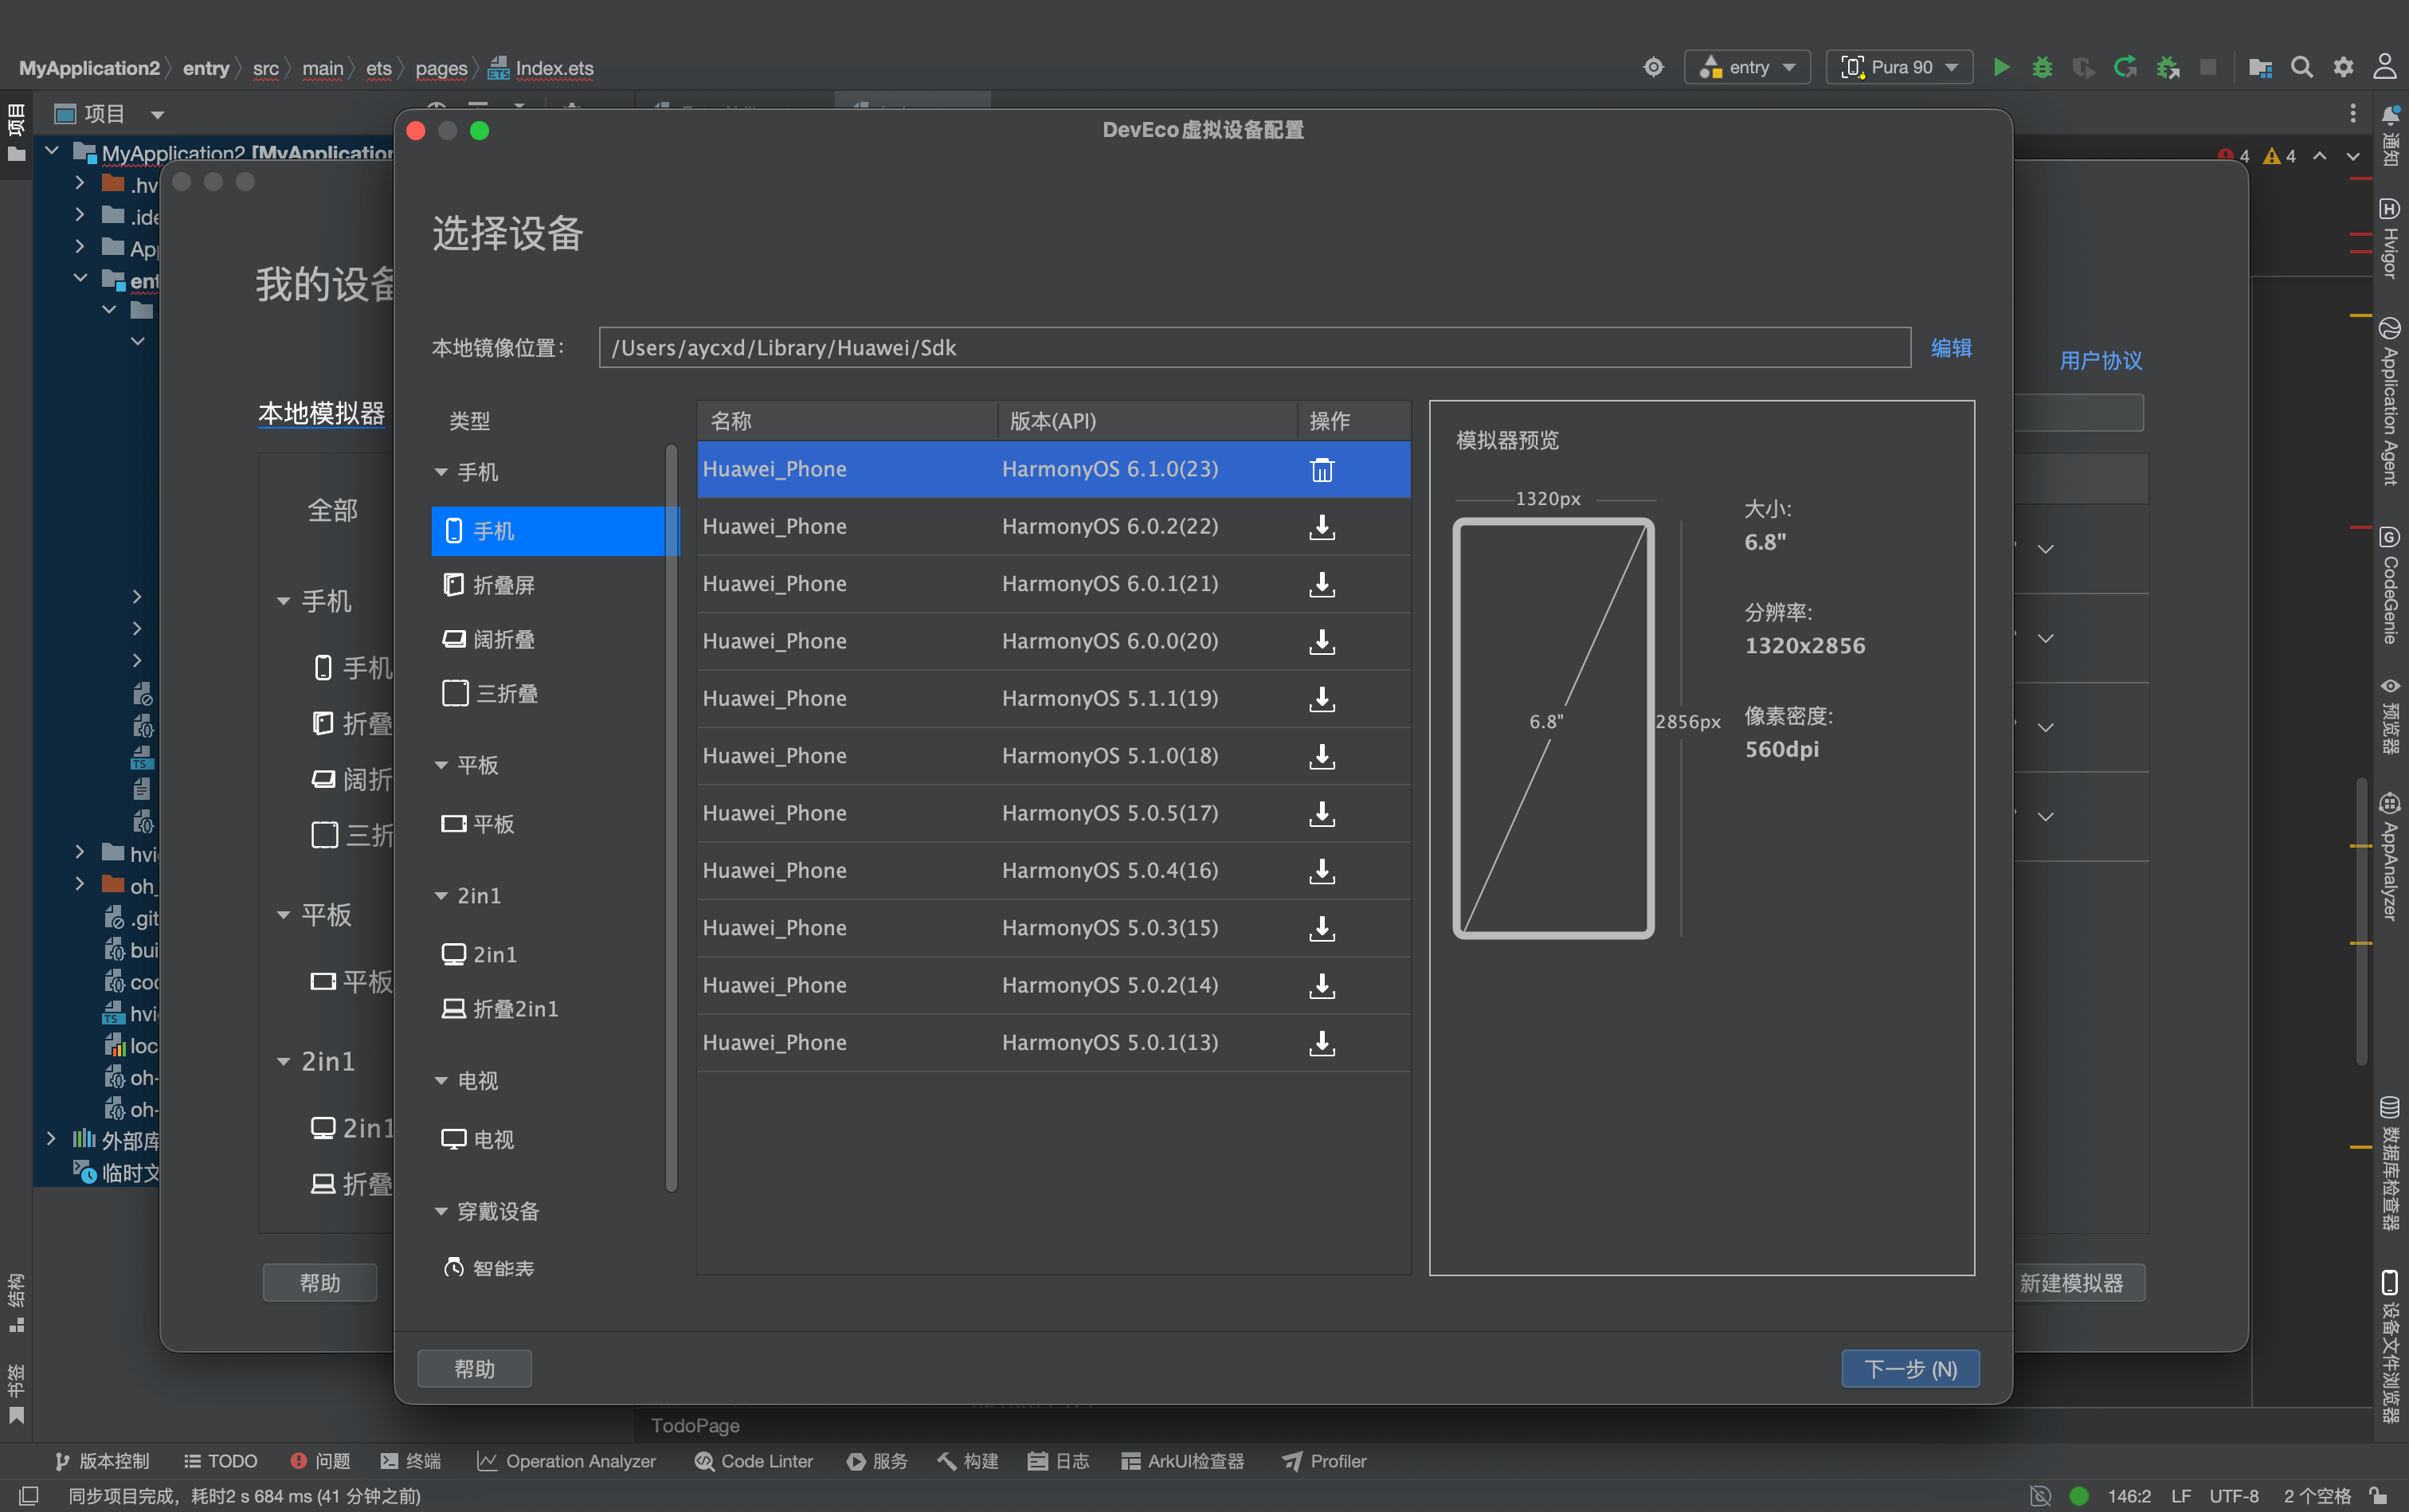Click the 下一步 (N) button
This screenshot has height=1512, width=2409.
coord(1910,1369)
